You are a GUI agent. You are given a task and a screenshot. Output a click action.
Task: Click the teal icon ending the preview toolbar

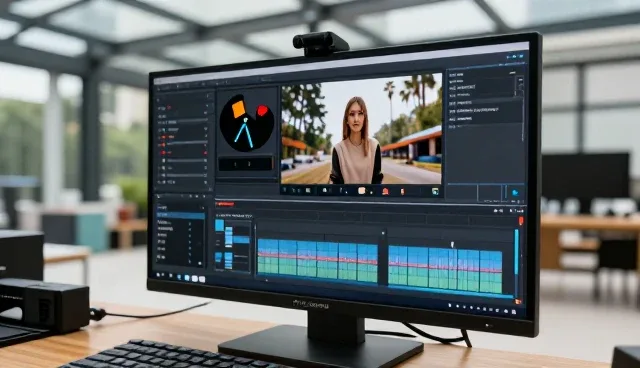pyautogui.click(x=435, y=191)
